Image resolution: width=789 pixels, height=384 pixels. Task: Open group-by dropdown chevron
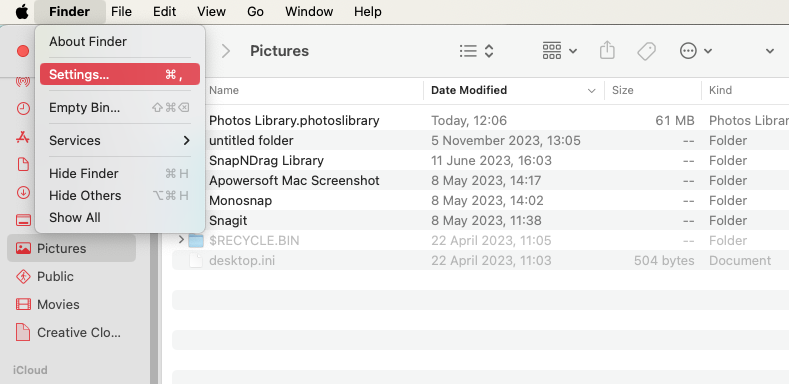tap(573, 51)
